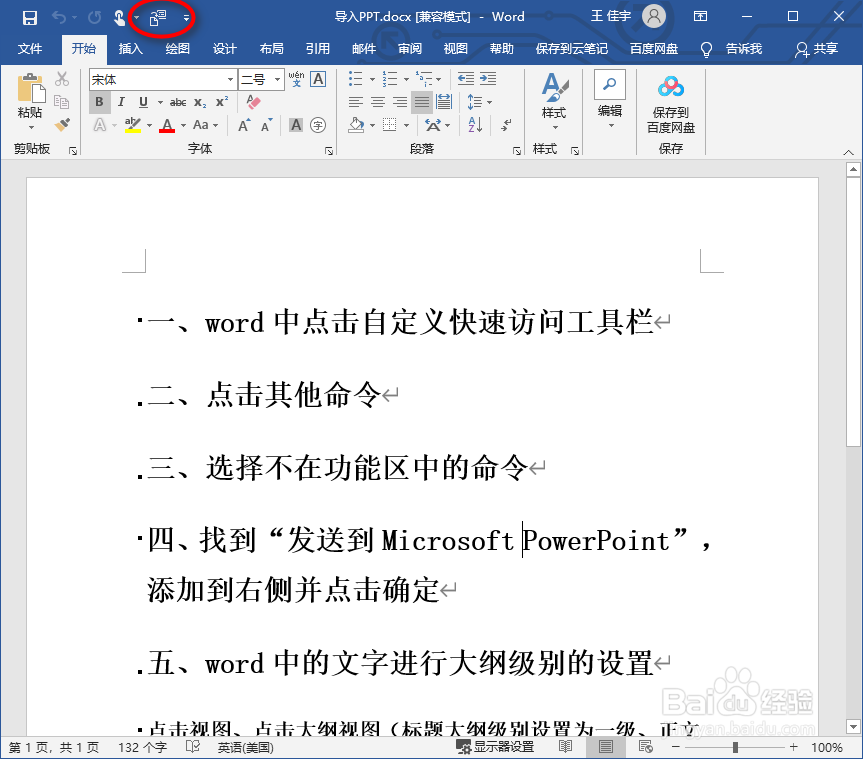Click Save to Baidu Netdisk button
This screenshot has height=759, width=863.
click(x=671, y=104)
